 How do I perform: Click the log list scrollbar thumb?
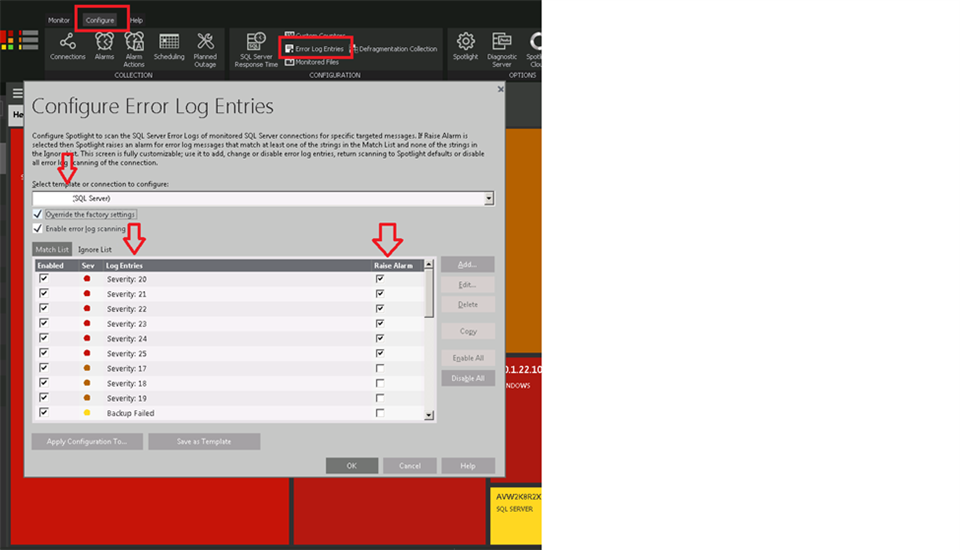tap(429, 293)
